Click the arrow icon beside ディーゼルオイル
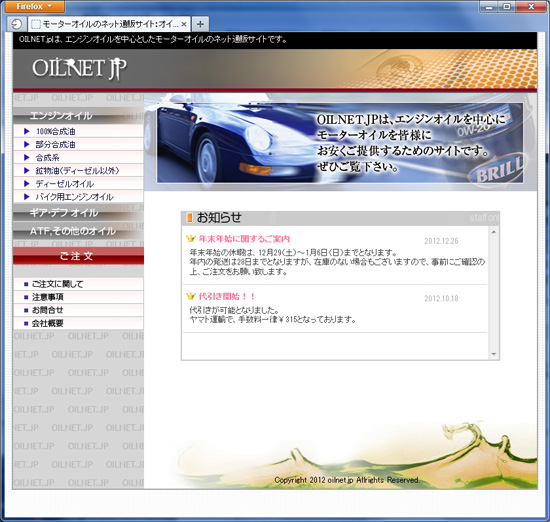550x522 pixels. tap(26, 184)
